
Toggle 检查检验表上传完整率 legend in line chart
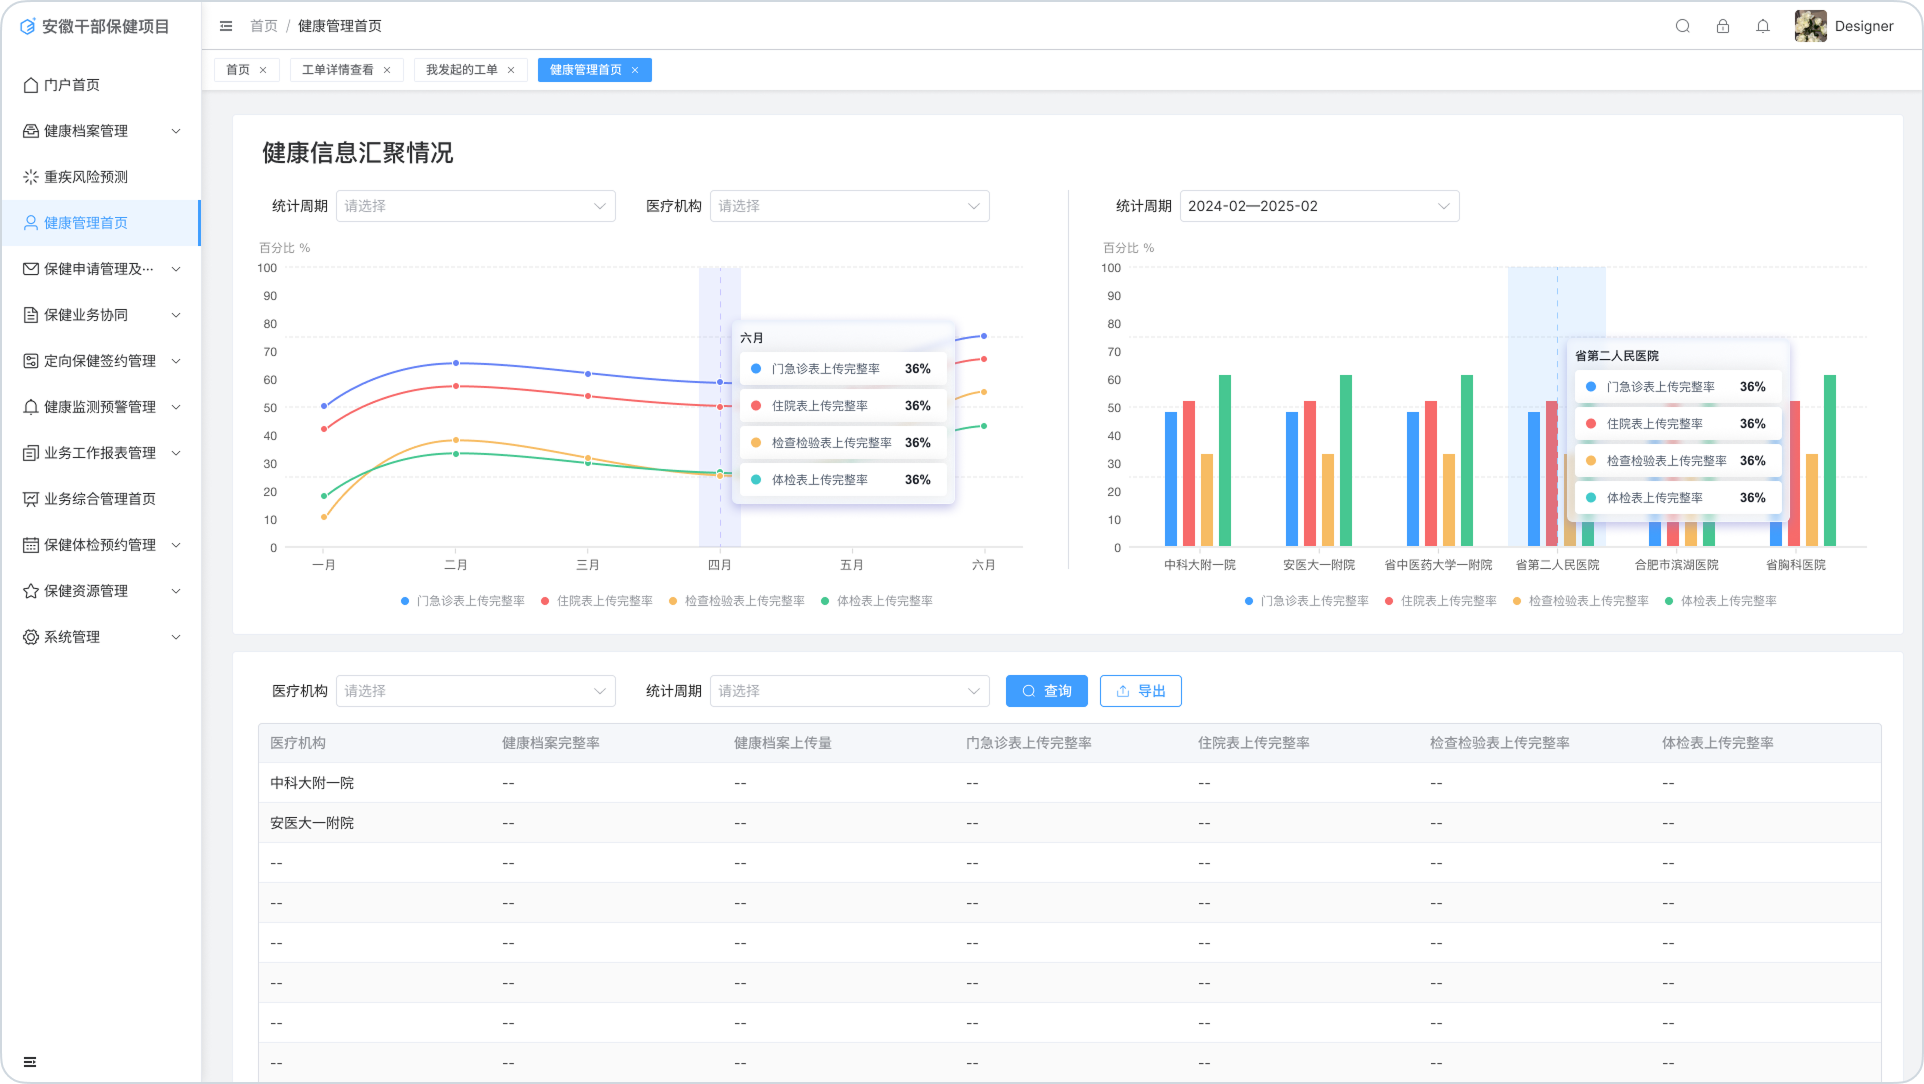[737, 601]
